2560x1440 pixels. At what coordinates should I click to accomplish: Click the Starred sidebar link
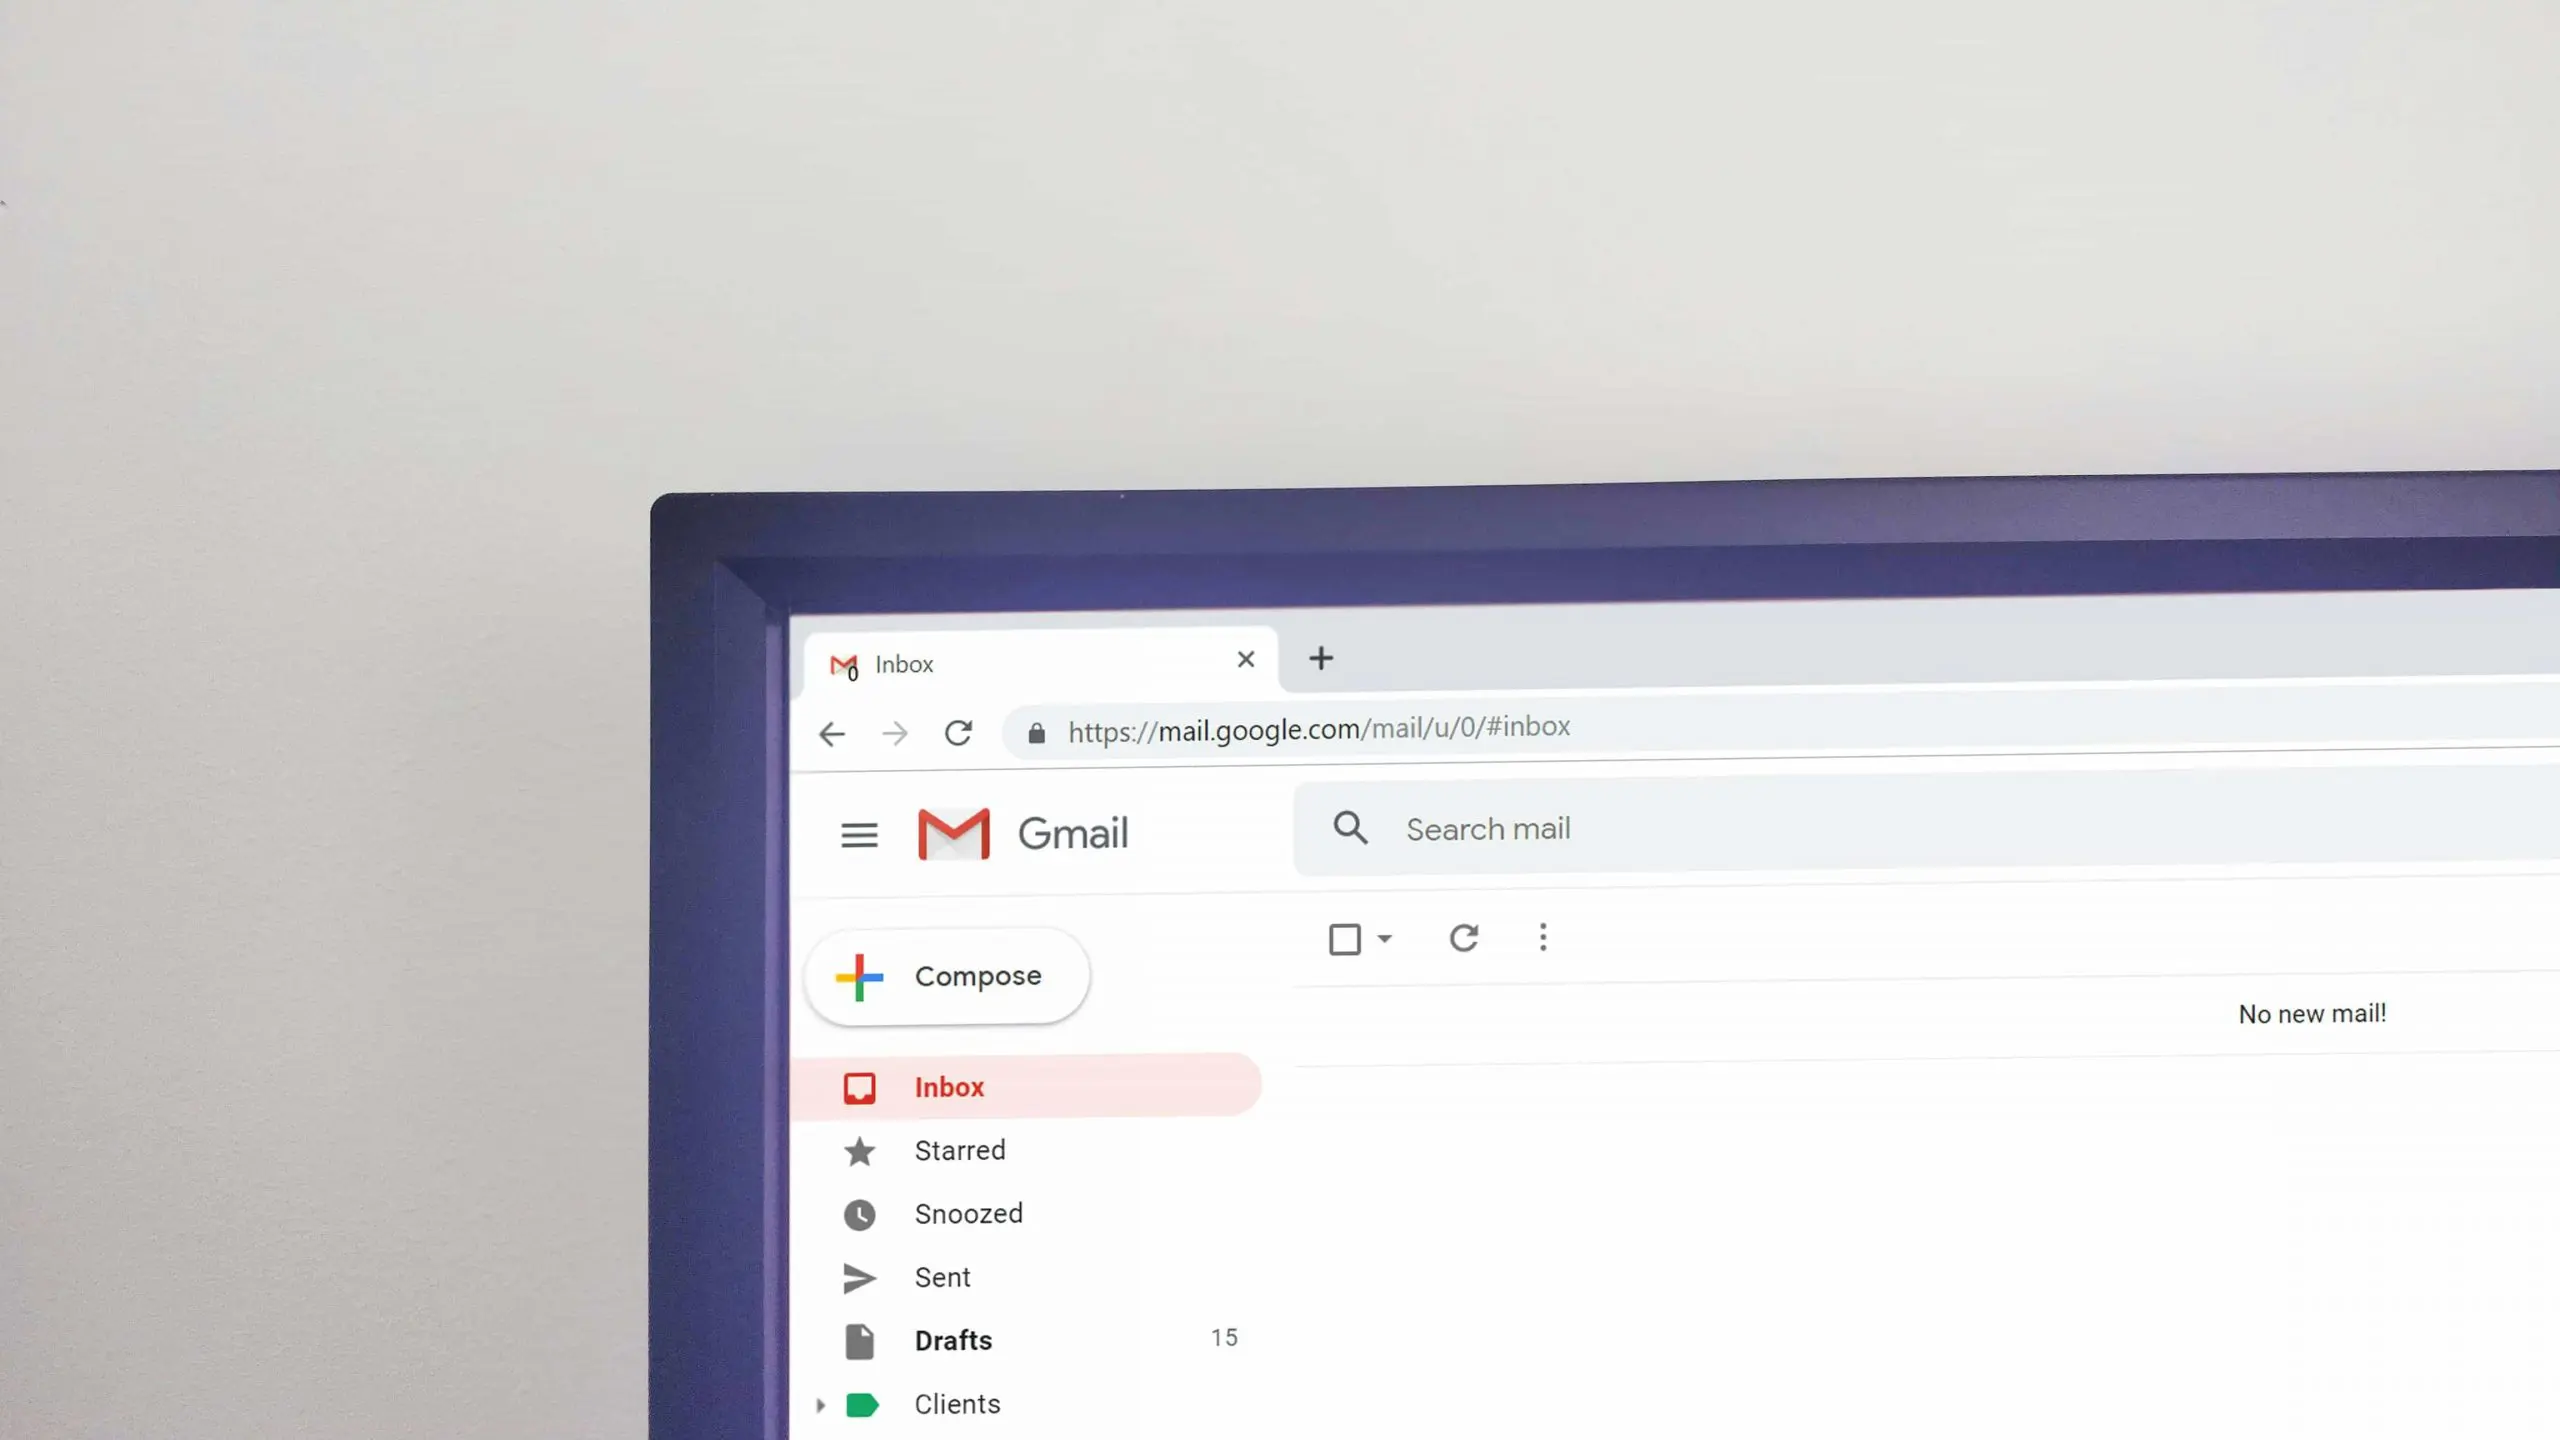point(960,1150)
